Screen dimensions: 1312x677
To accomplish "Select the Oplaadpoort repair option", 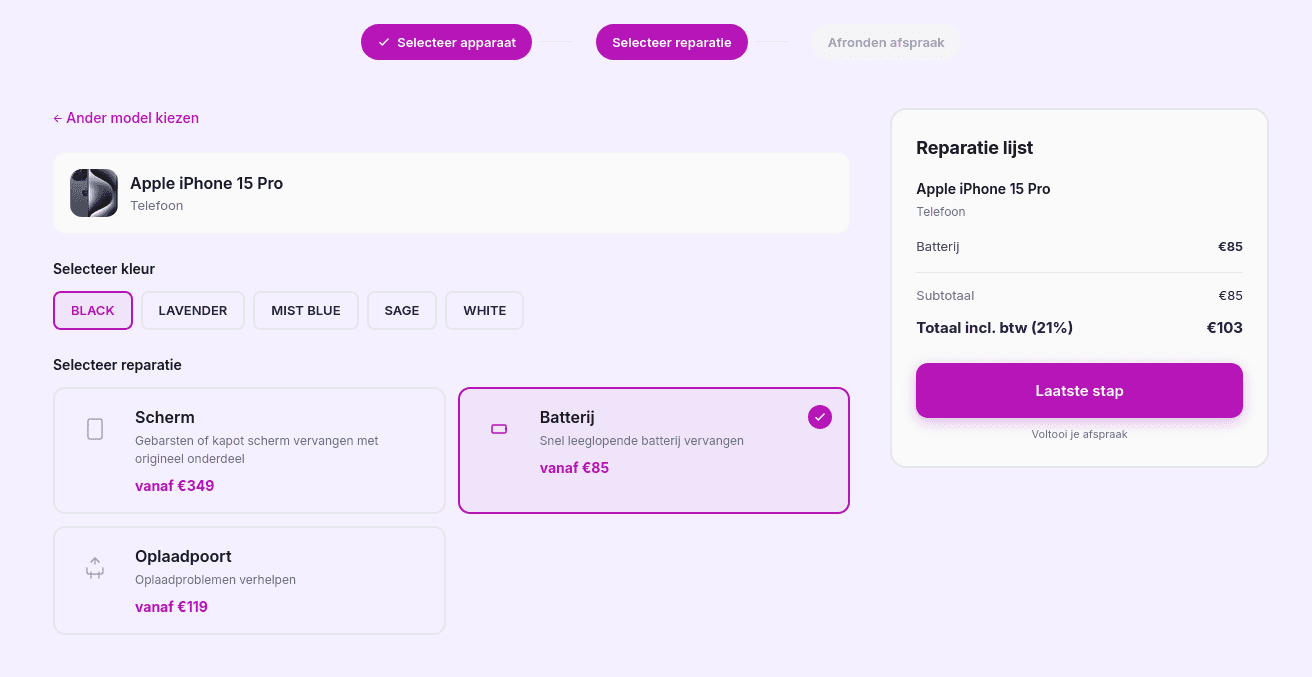I will (249, 580).
